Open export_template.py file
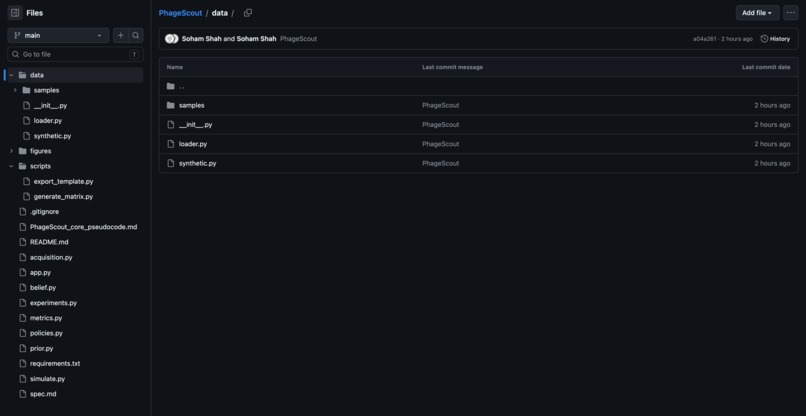Viewport: 806px width, 416px height. [x=63, y=182]
